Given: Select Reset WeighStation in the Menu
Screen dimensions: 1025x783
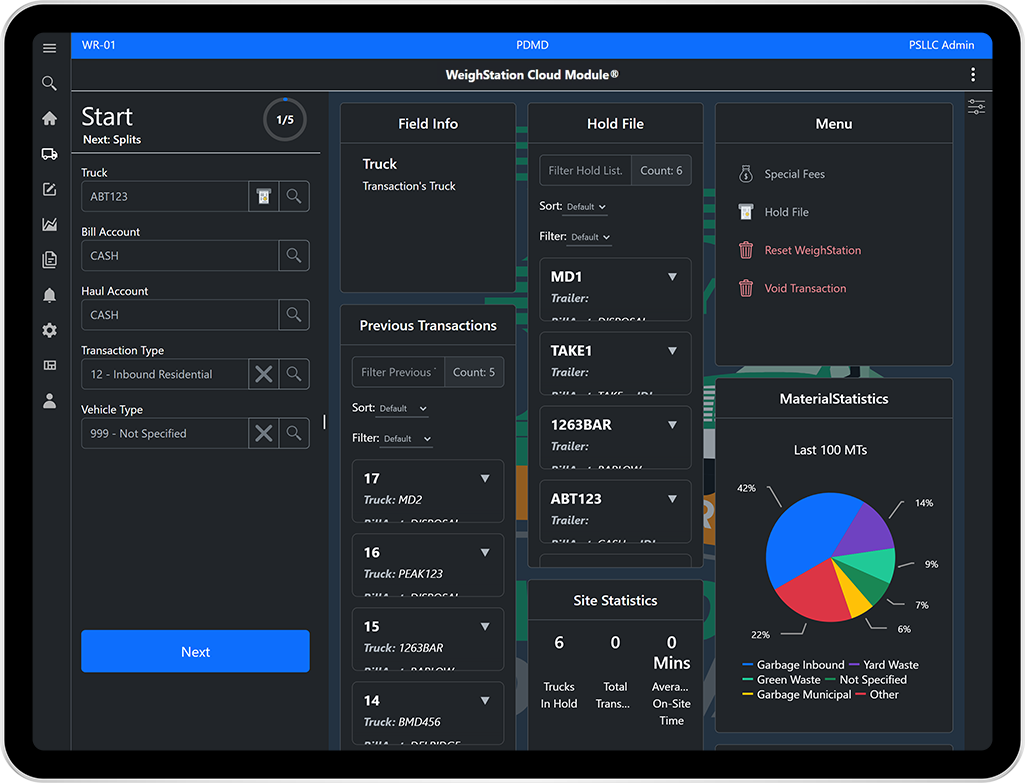Looking at the screenshot, I should (813, 250).
